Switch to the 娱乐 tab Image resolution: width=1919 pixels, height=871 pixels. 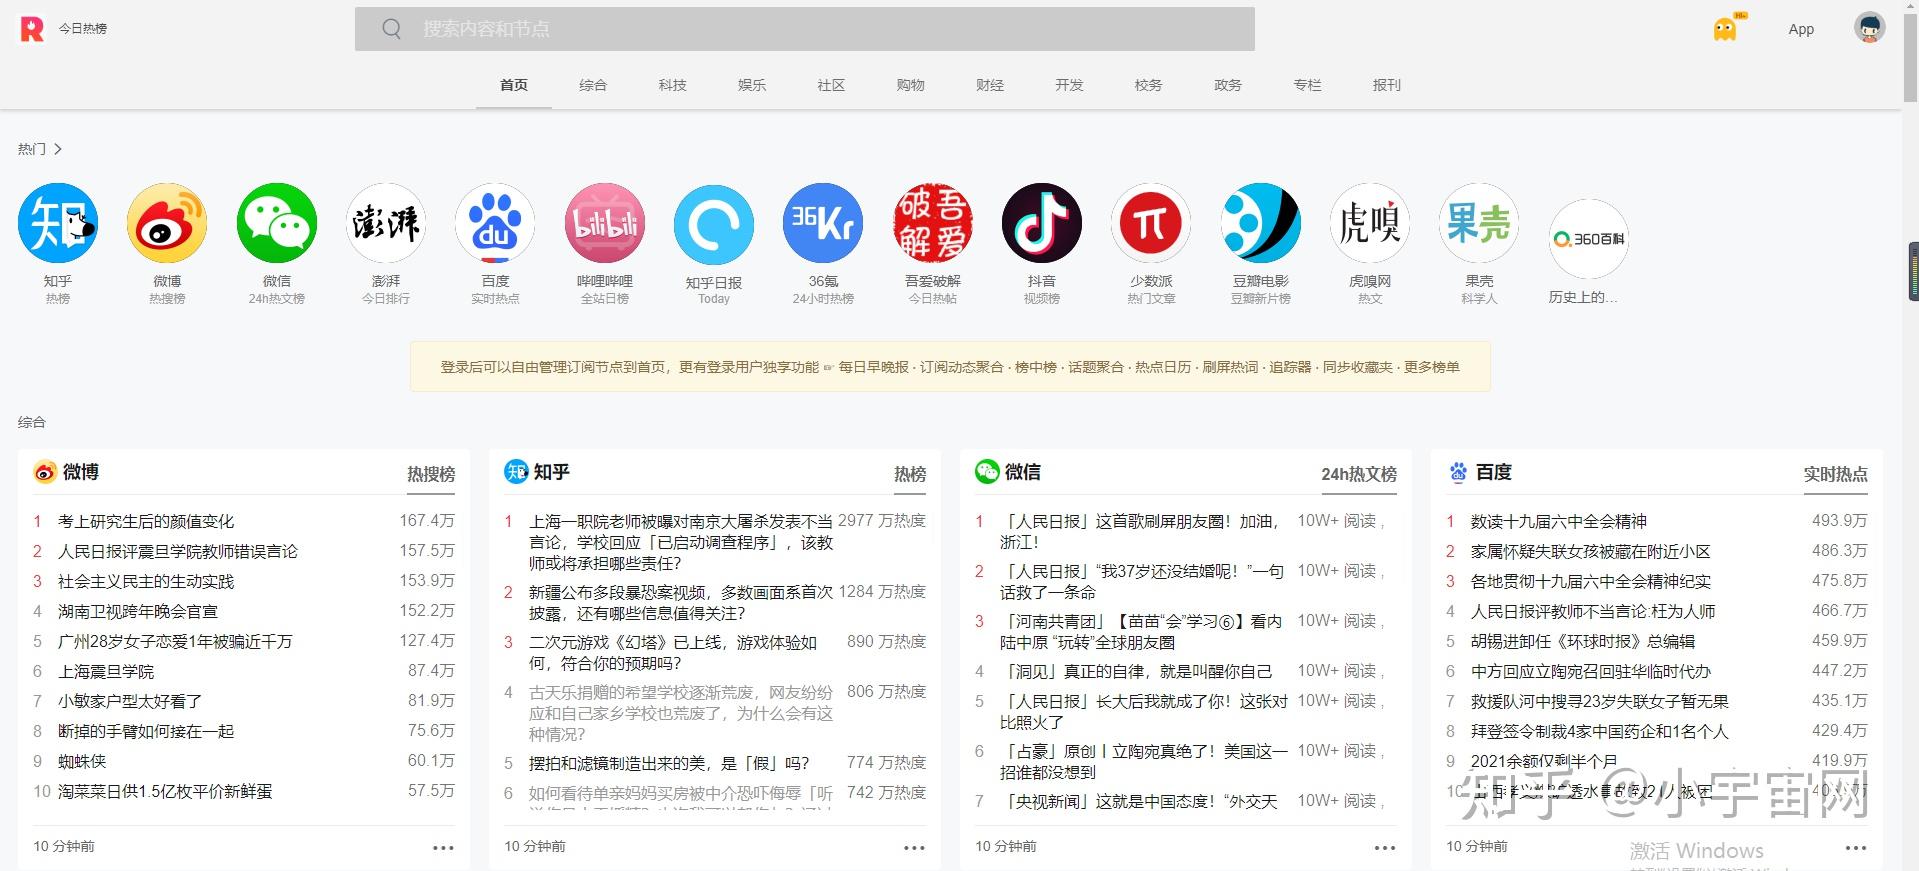752,85
